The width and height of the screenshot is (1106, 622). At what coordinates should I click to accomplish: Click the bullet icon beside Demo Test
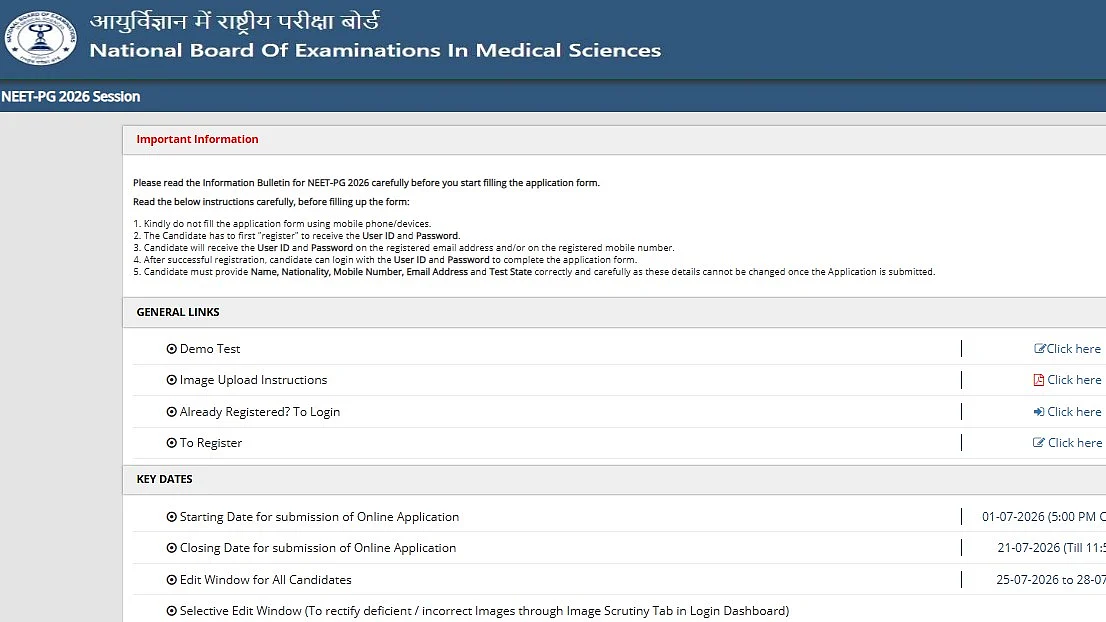[171, 349]
